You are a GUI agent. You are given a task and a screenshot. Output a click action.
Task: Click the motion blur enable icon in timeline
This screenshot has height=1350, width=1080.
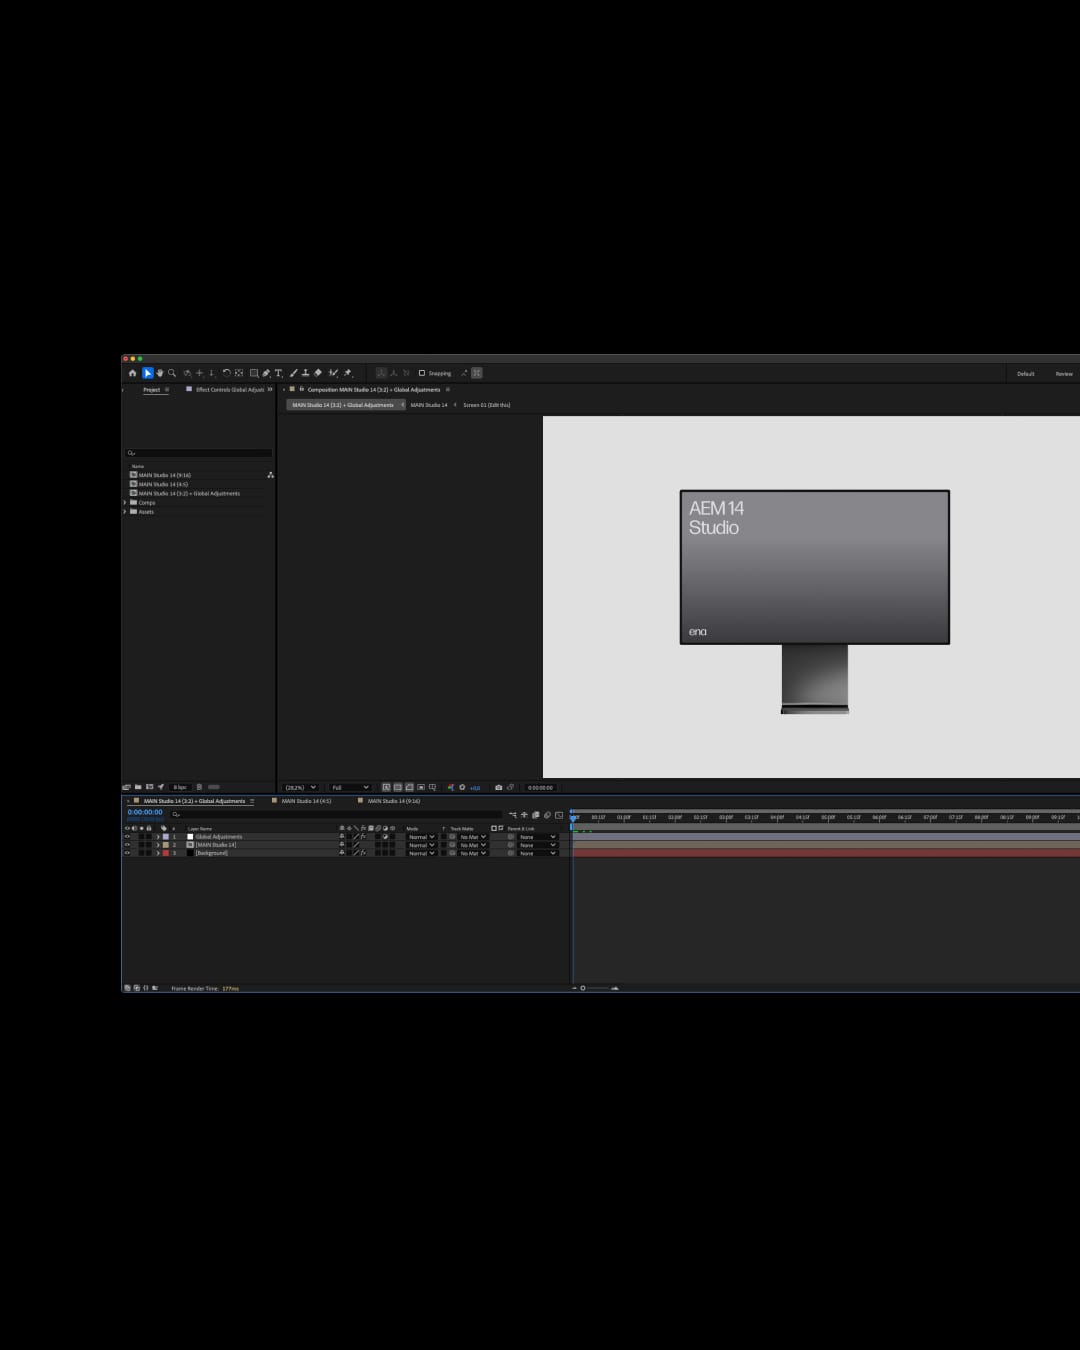[547, 815]
